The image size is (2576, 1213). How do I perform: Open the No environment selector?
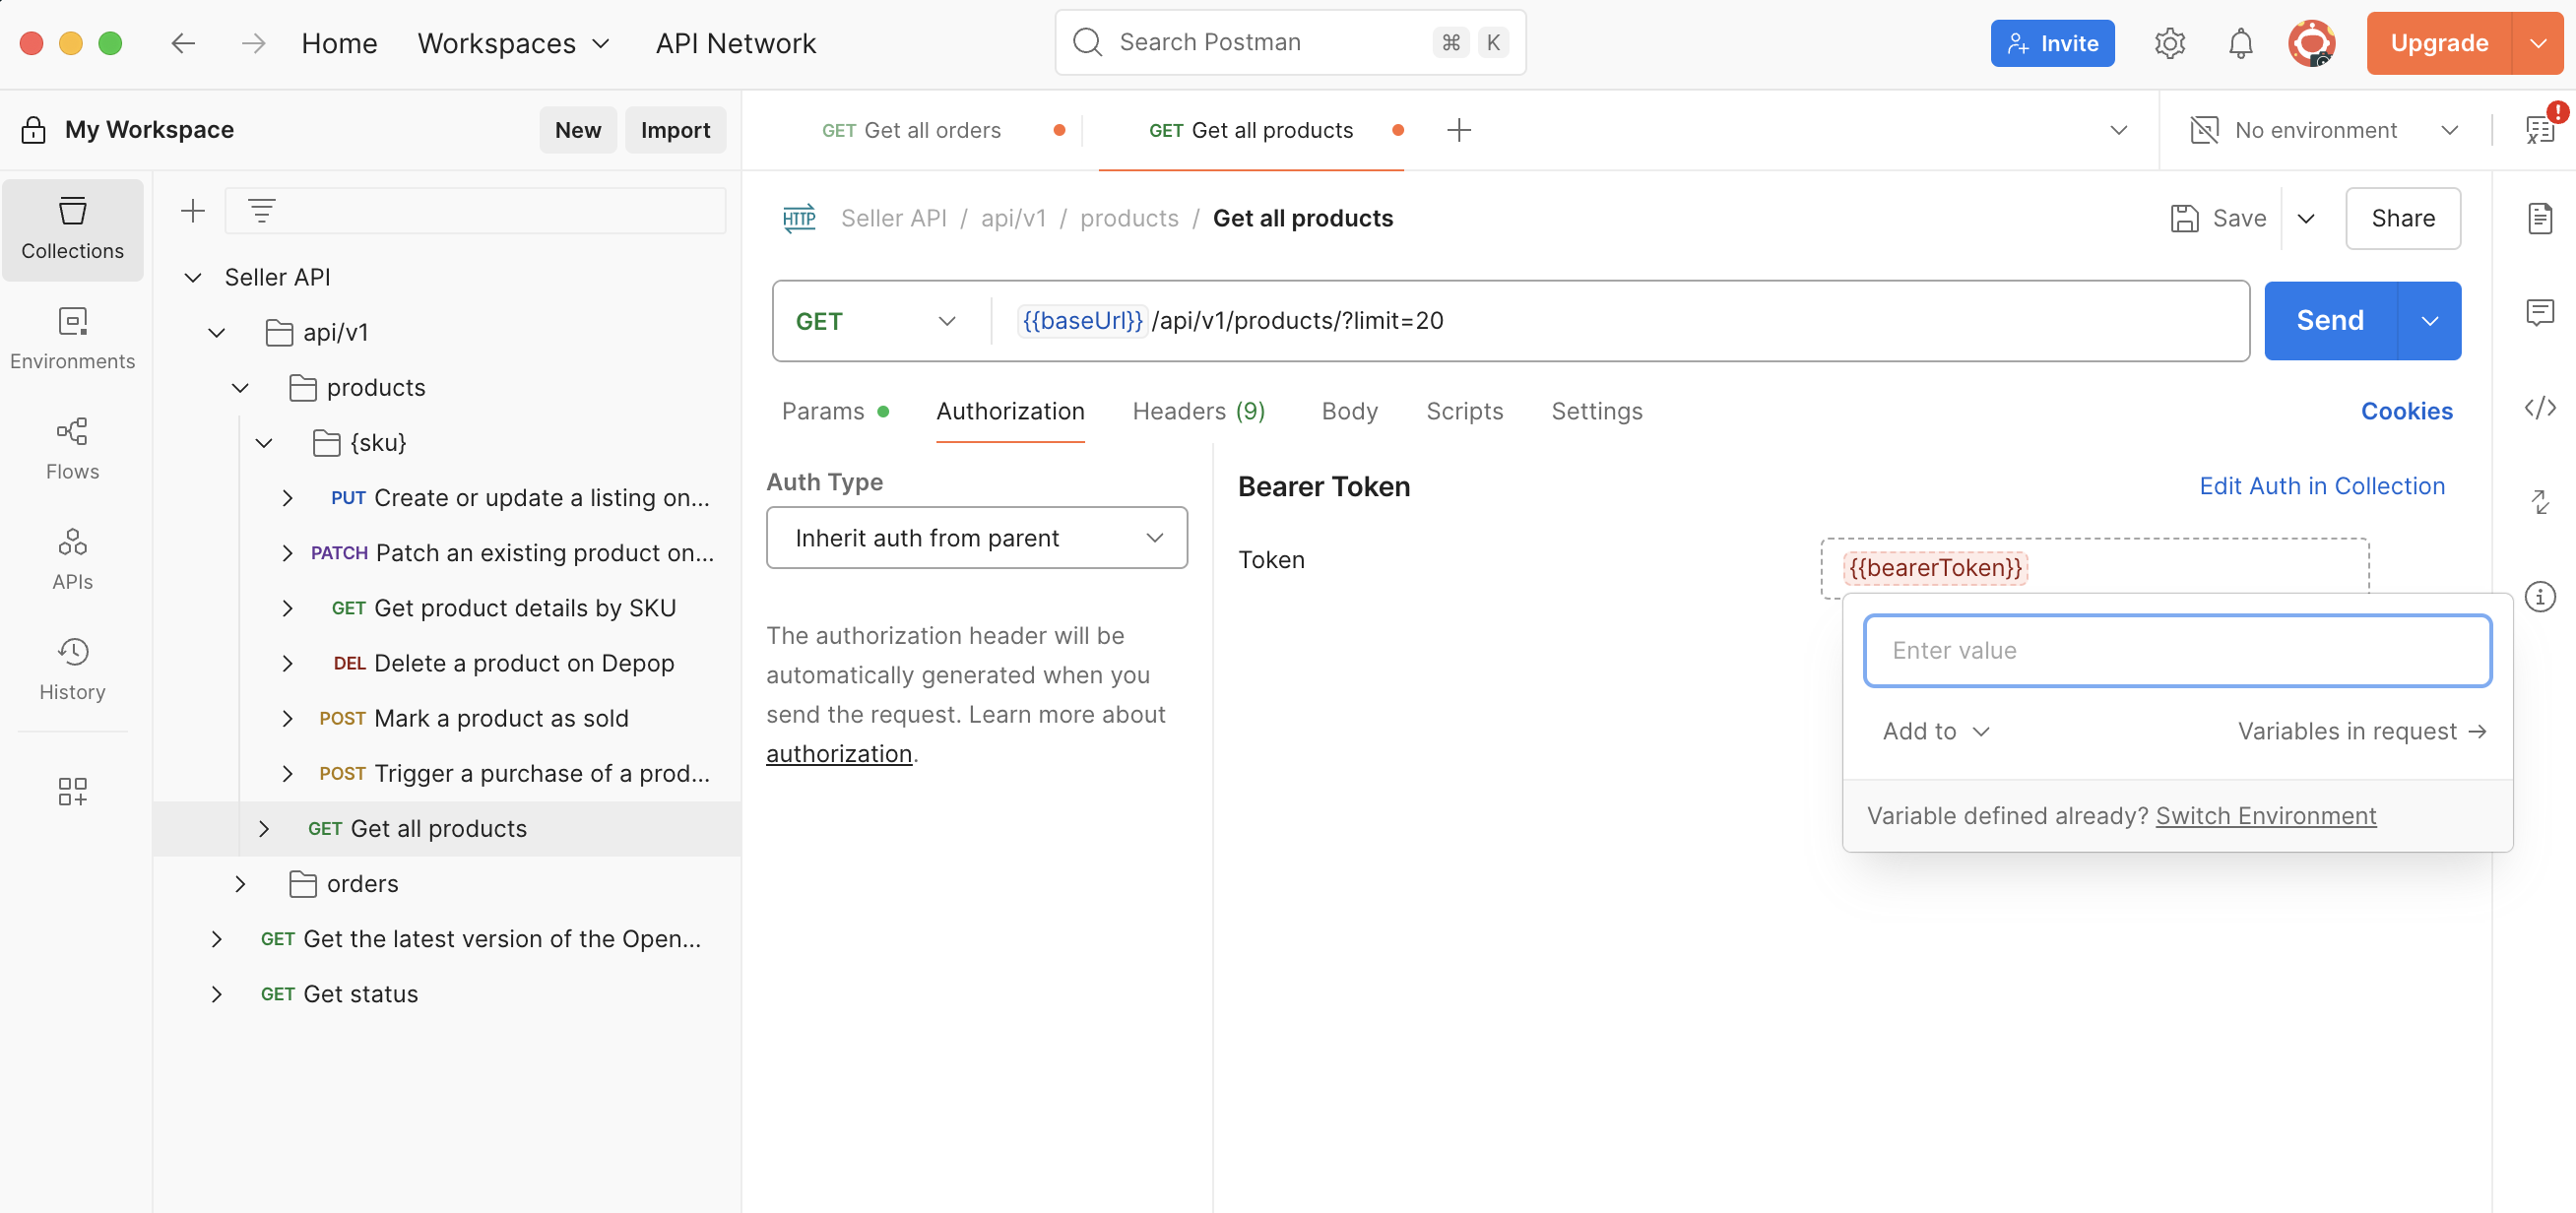pos(2324,130)
